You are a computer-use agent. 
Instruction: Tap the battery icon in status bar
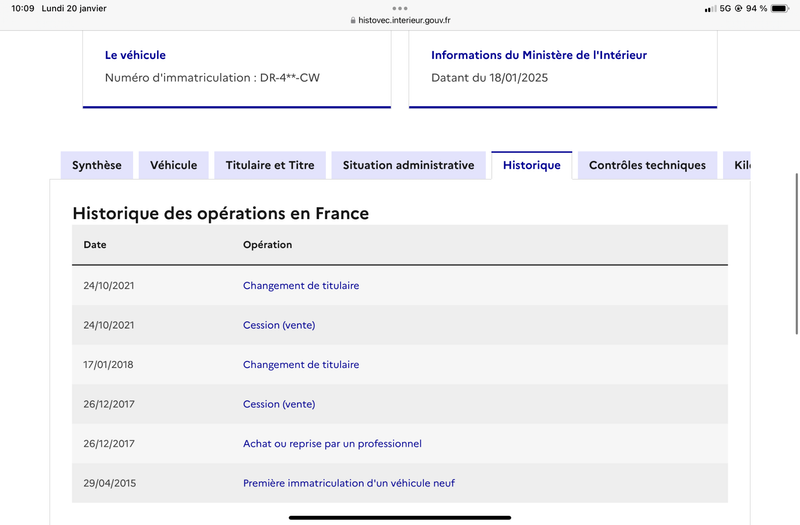[780, 8]
